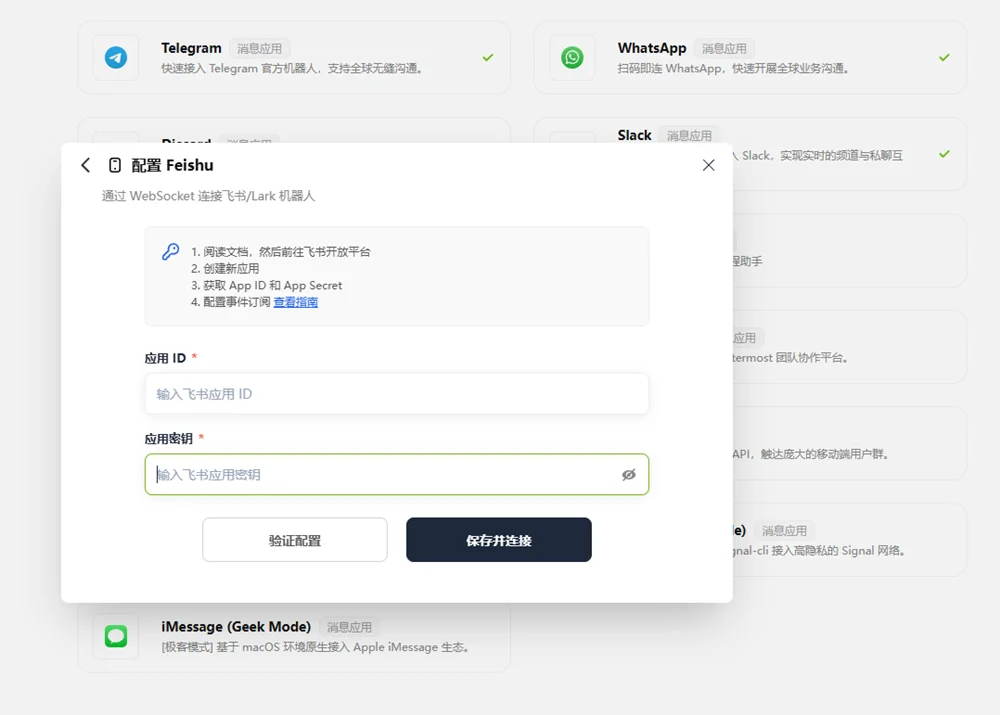Image resolution: width=1000 pixels, height=715 pixels.
Task: Click the 消息应用 tag beside Telegram
Action: (x=261, y=47)
